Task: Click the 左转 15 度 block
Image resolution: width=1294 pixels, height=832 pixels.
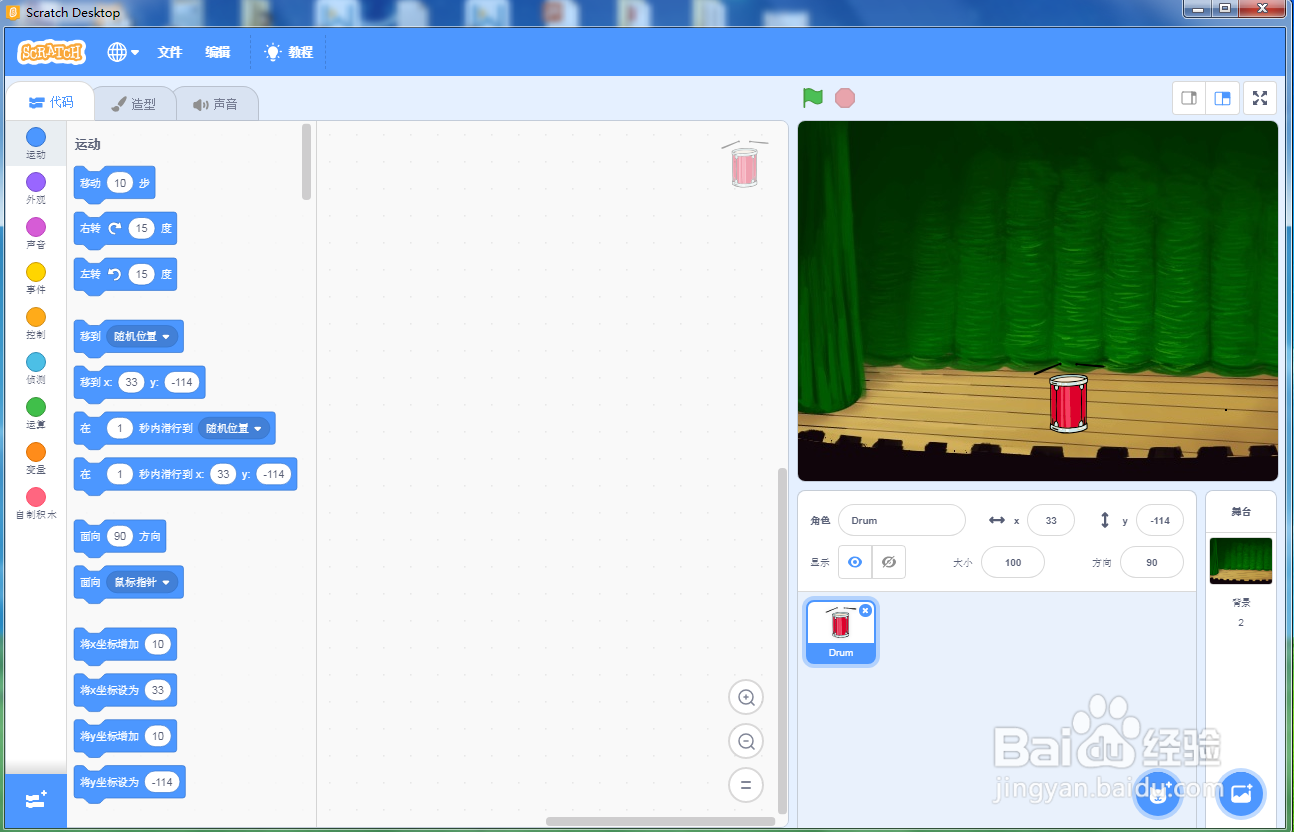Action: 125,275
